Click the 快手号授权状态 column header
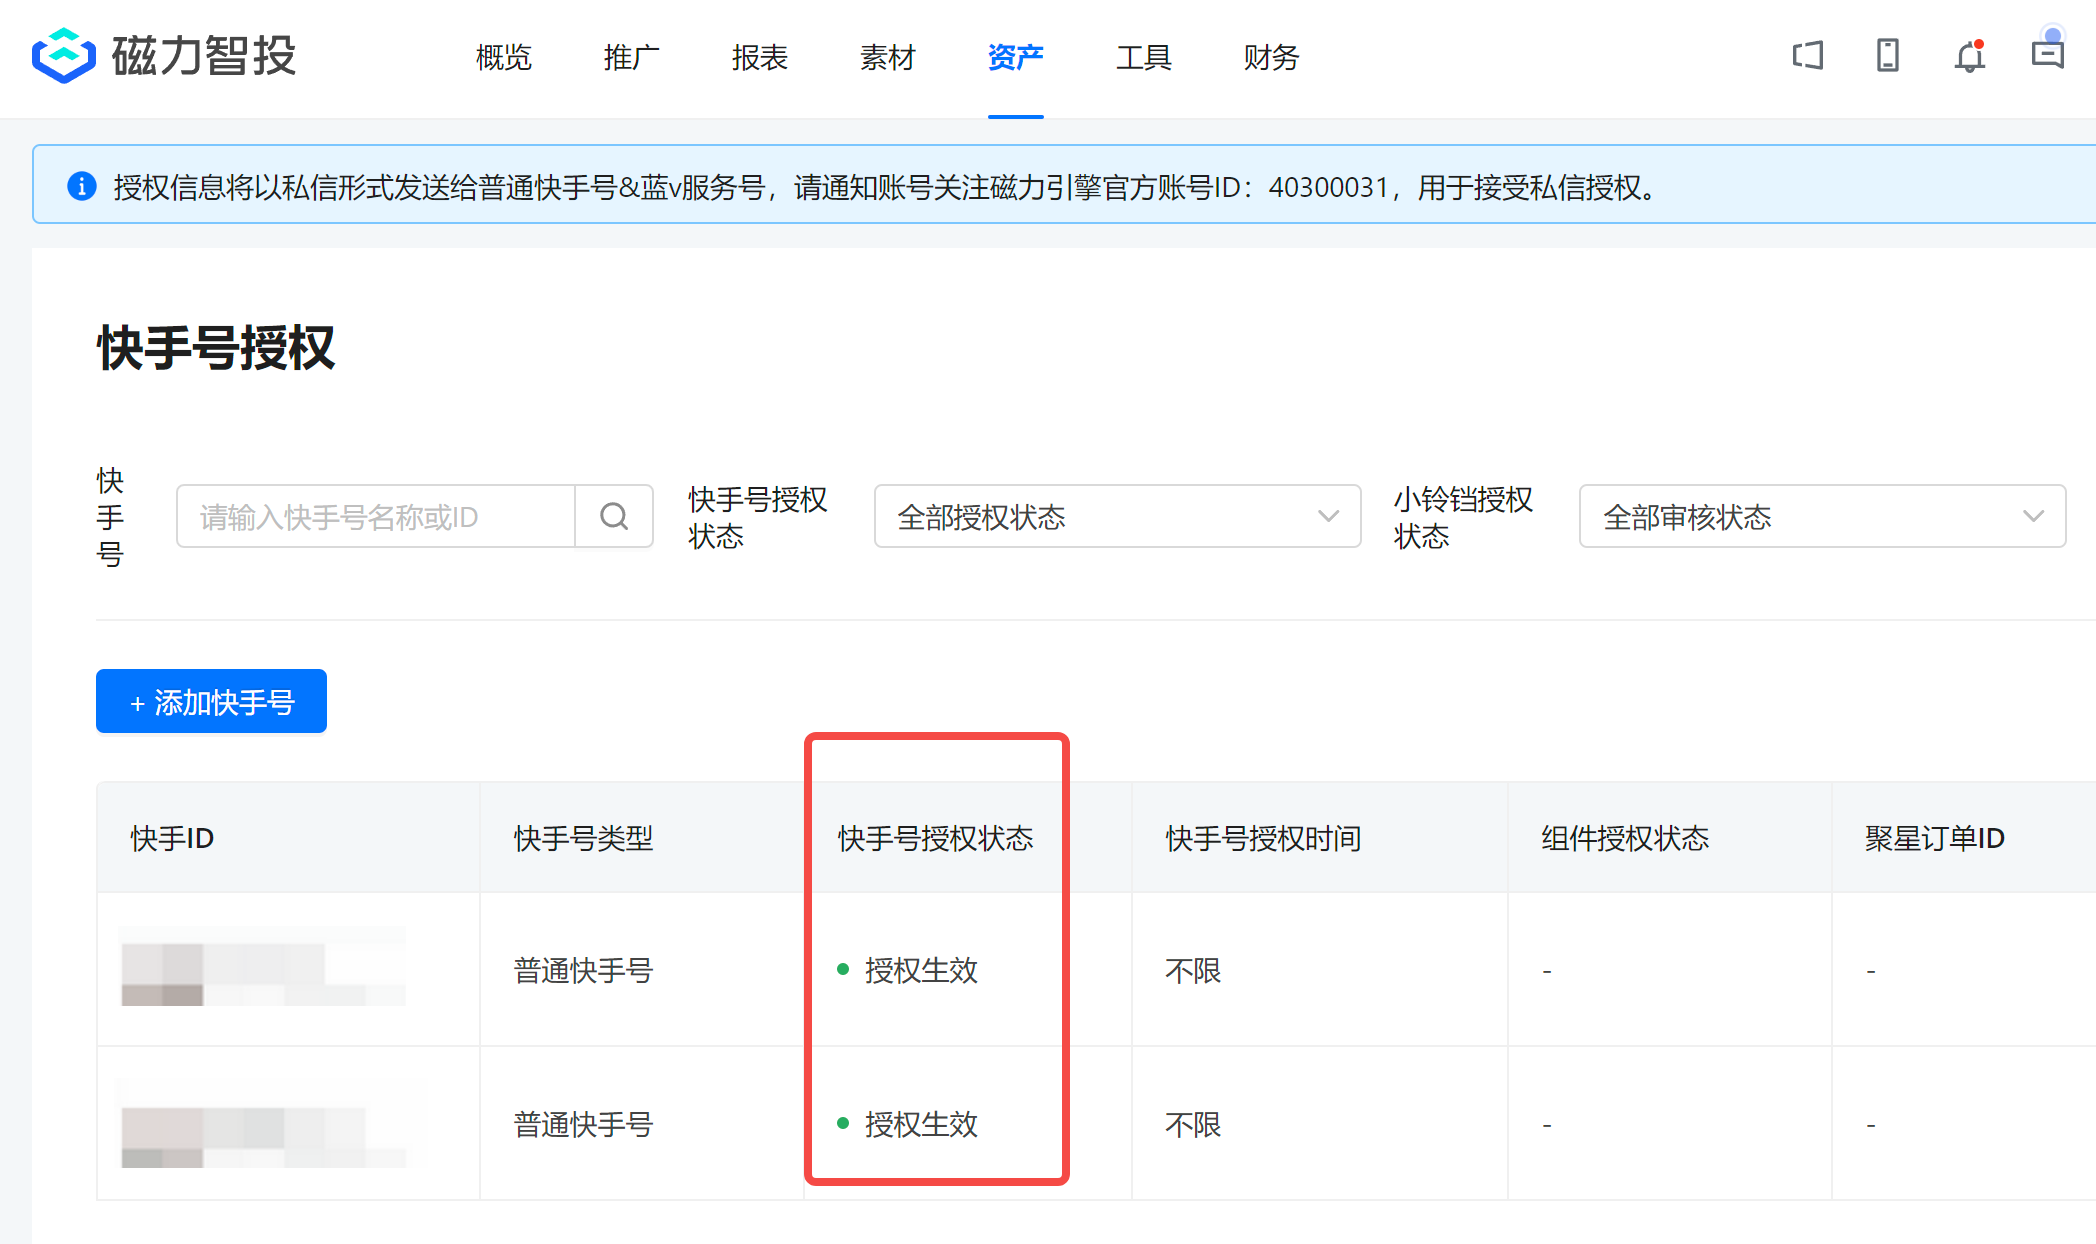Screen dimensions: 2096x1244 (935, 838)
